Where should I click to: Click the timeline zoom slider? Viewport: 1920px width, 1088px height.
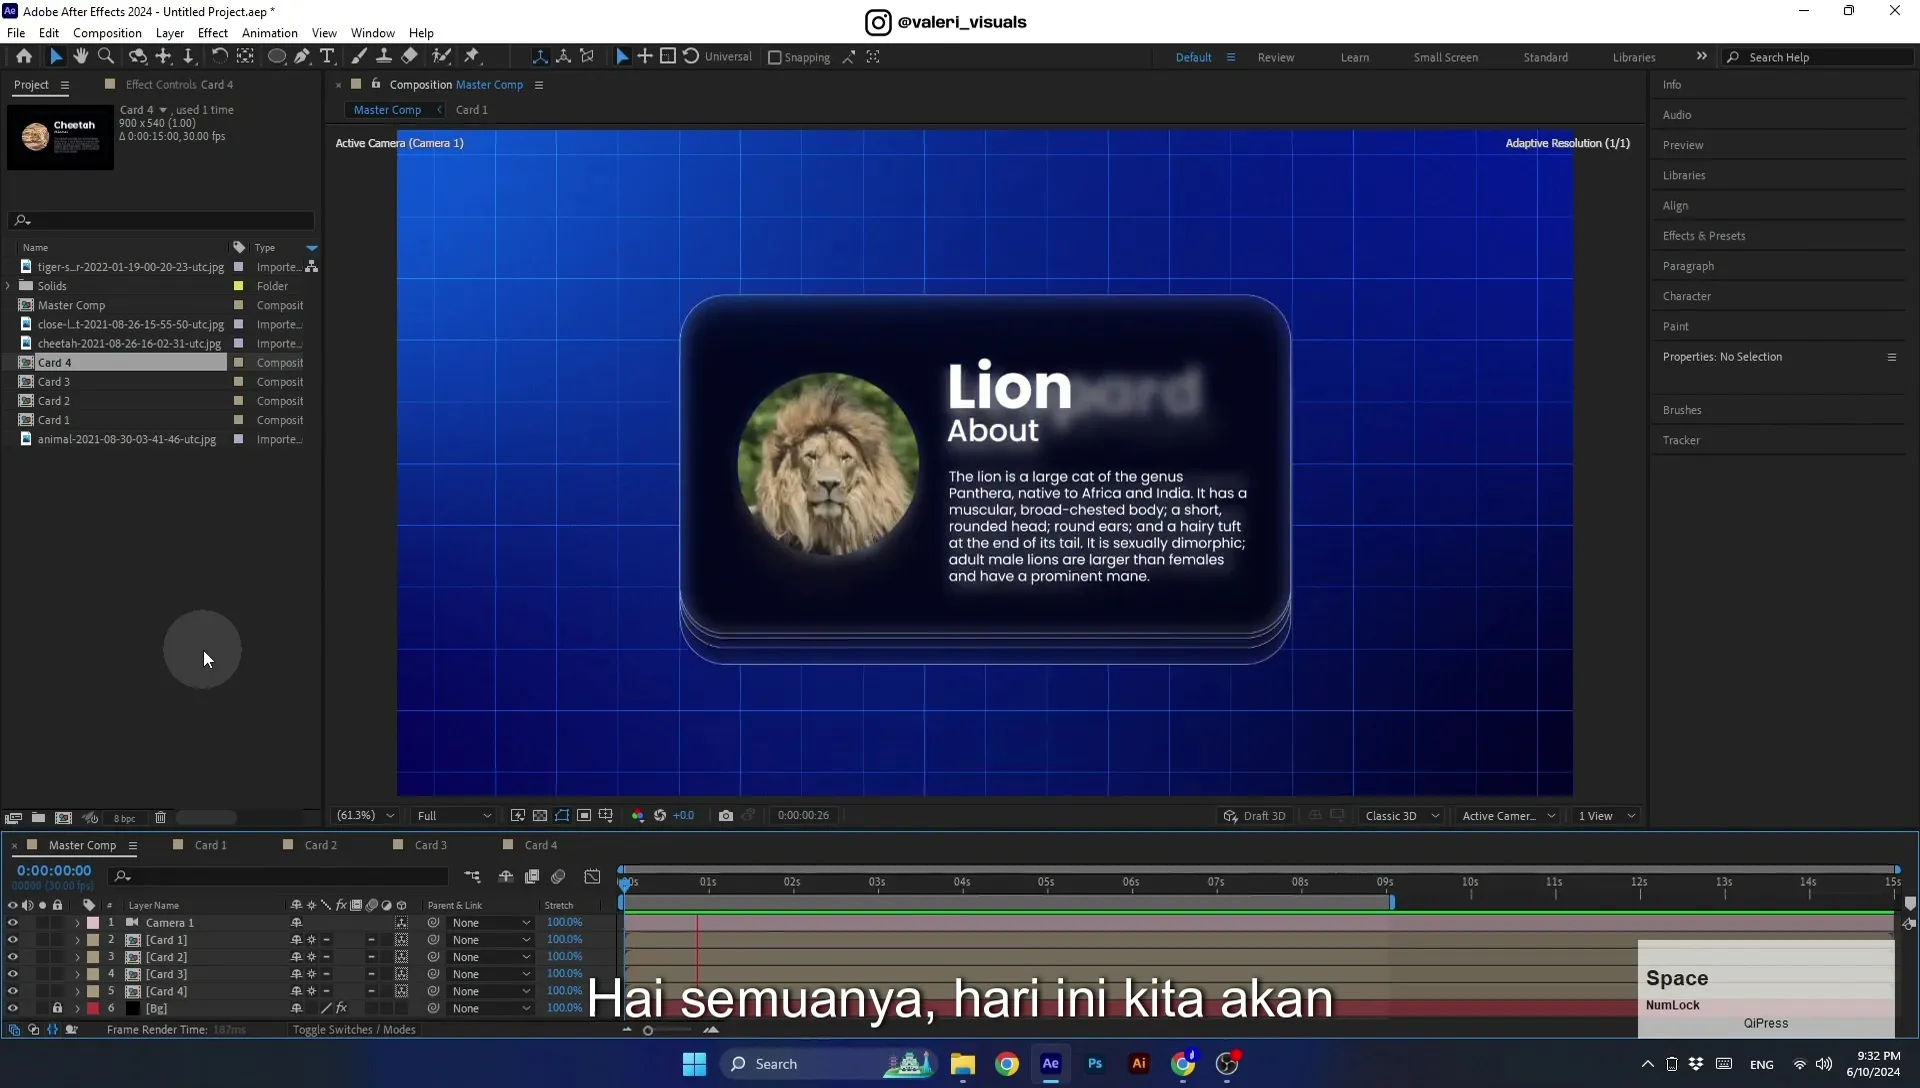coord(648,1031)
